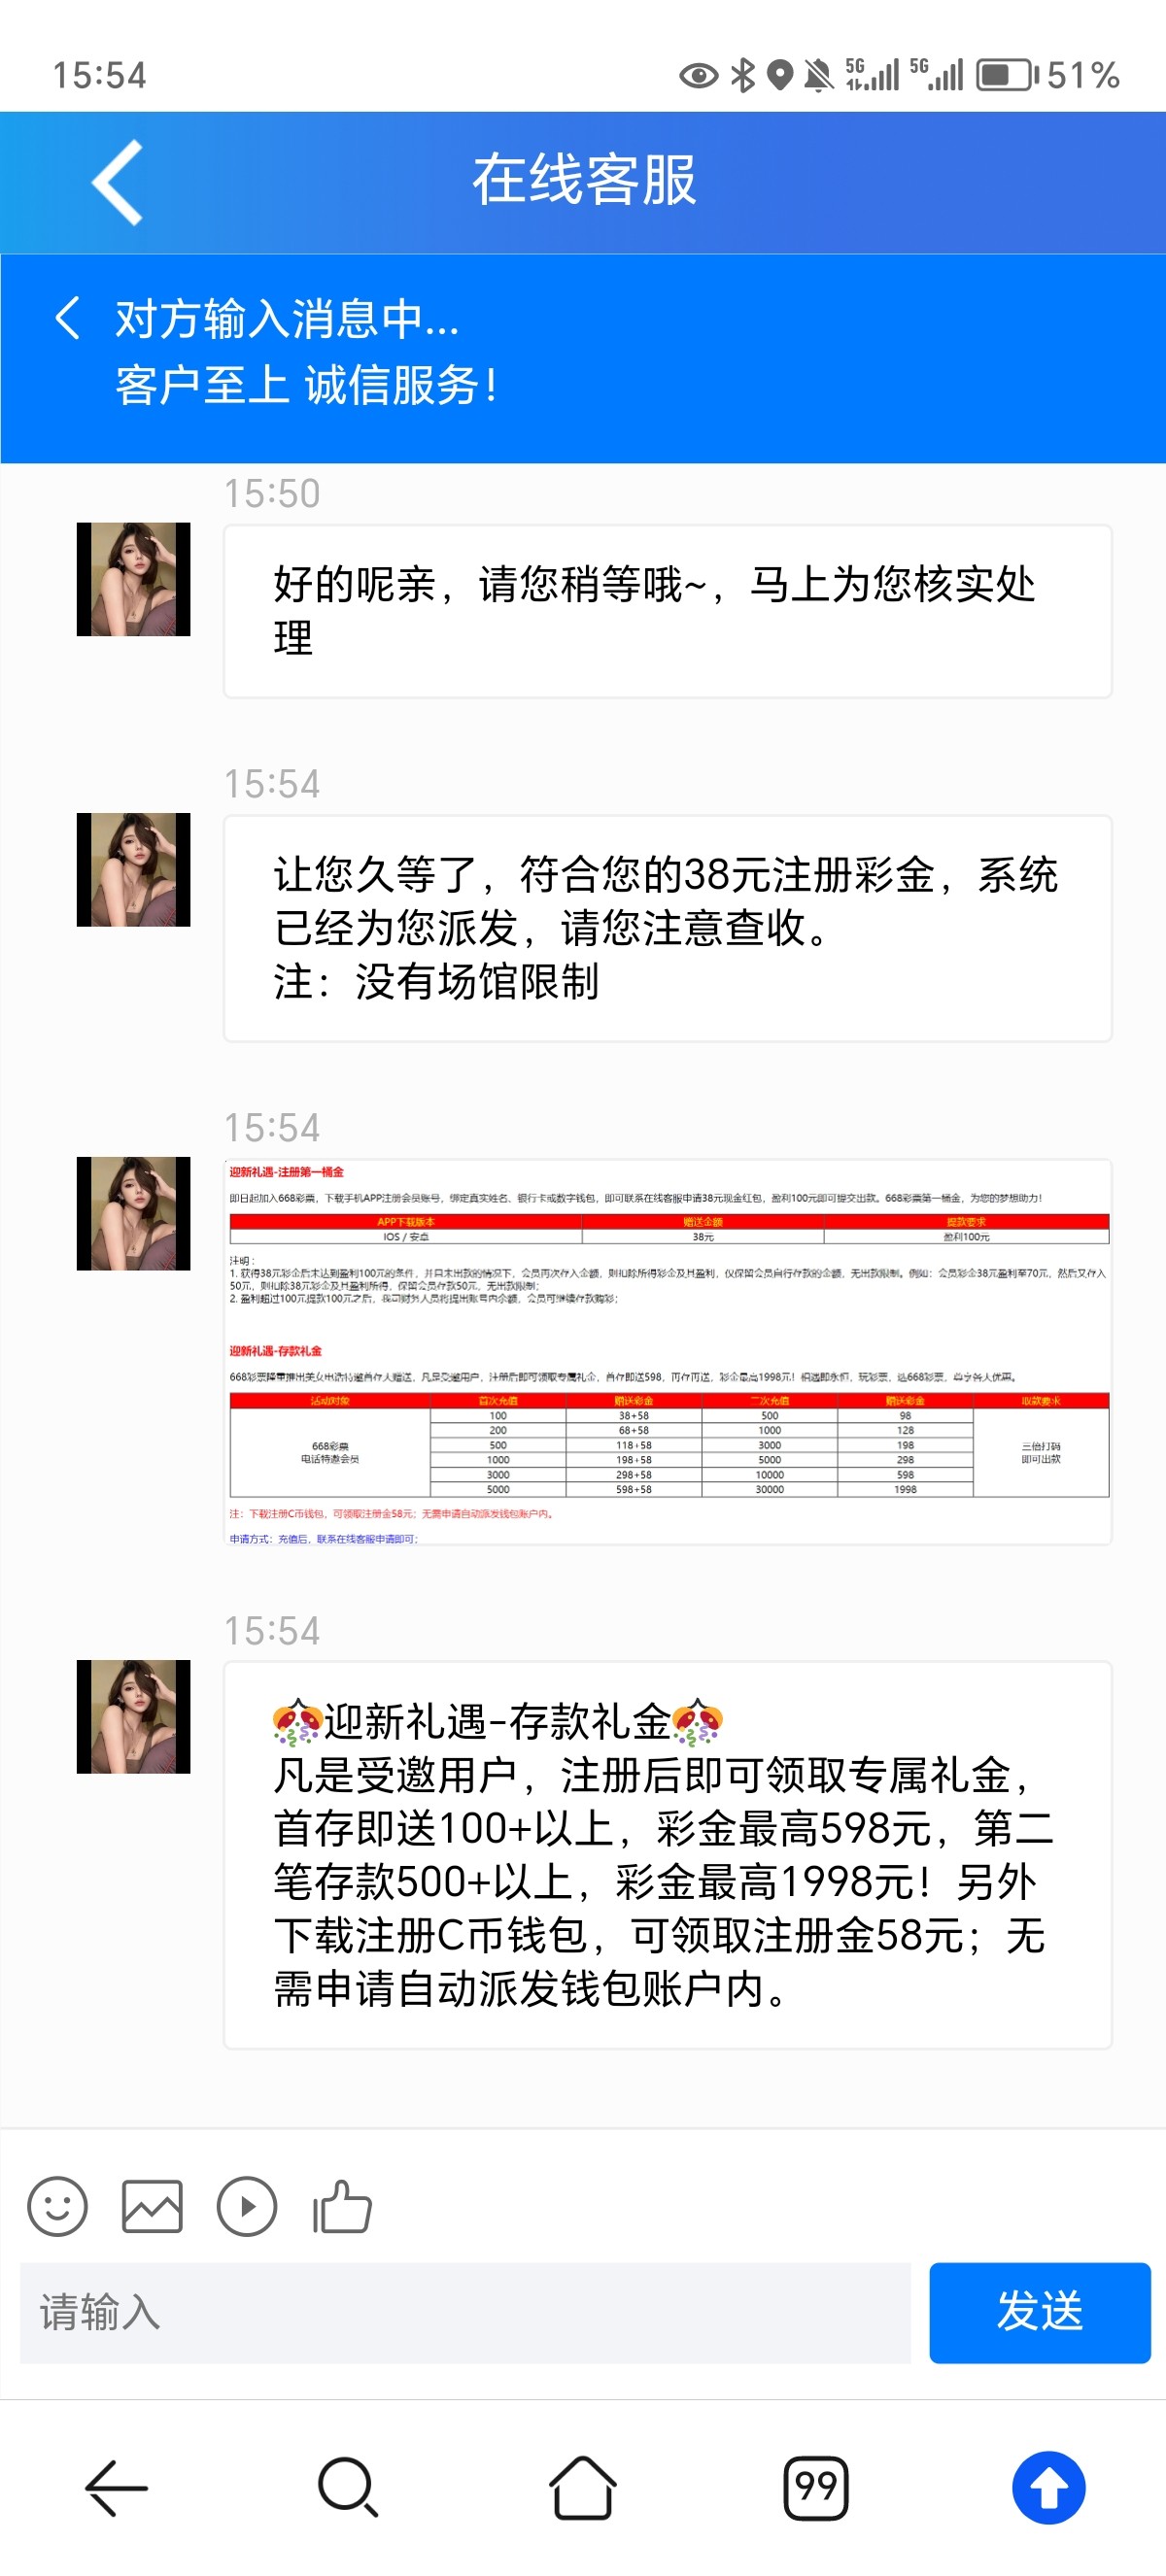This screenshot has height=2576, width=1166.
Task: Open the browser search icon
Action: point(348,2487)
